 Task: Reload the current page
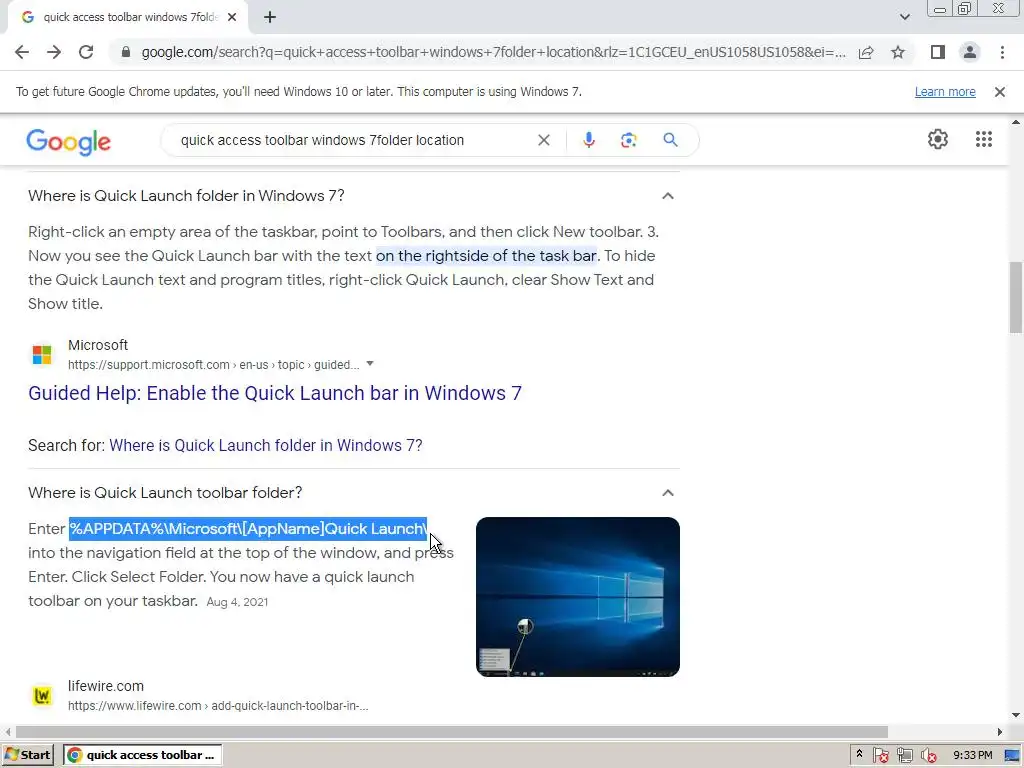pos(86,52)
